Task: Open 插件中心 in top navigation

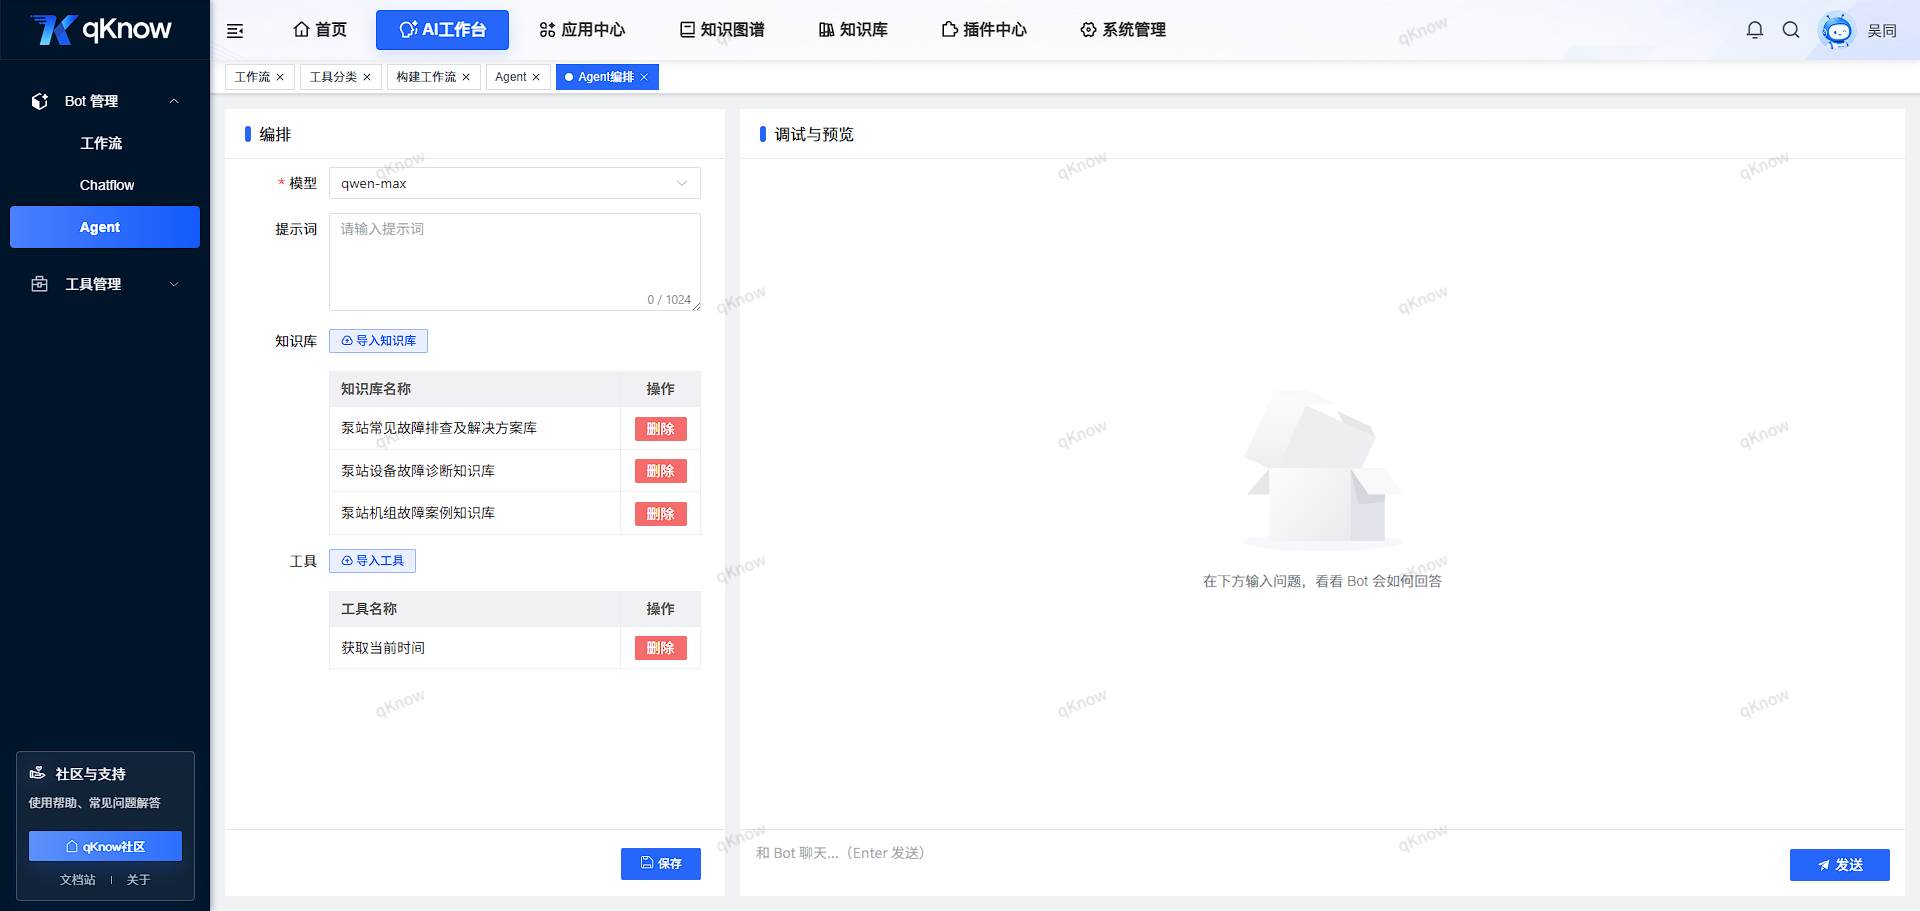Action: (984, 30)
